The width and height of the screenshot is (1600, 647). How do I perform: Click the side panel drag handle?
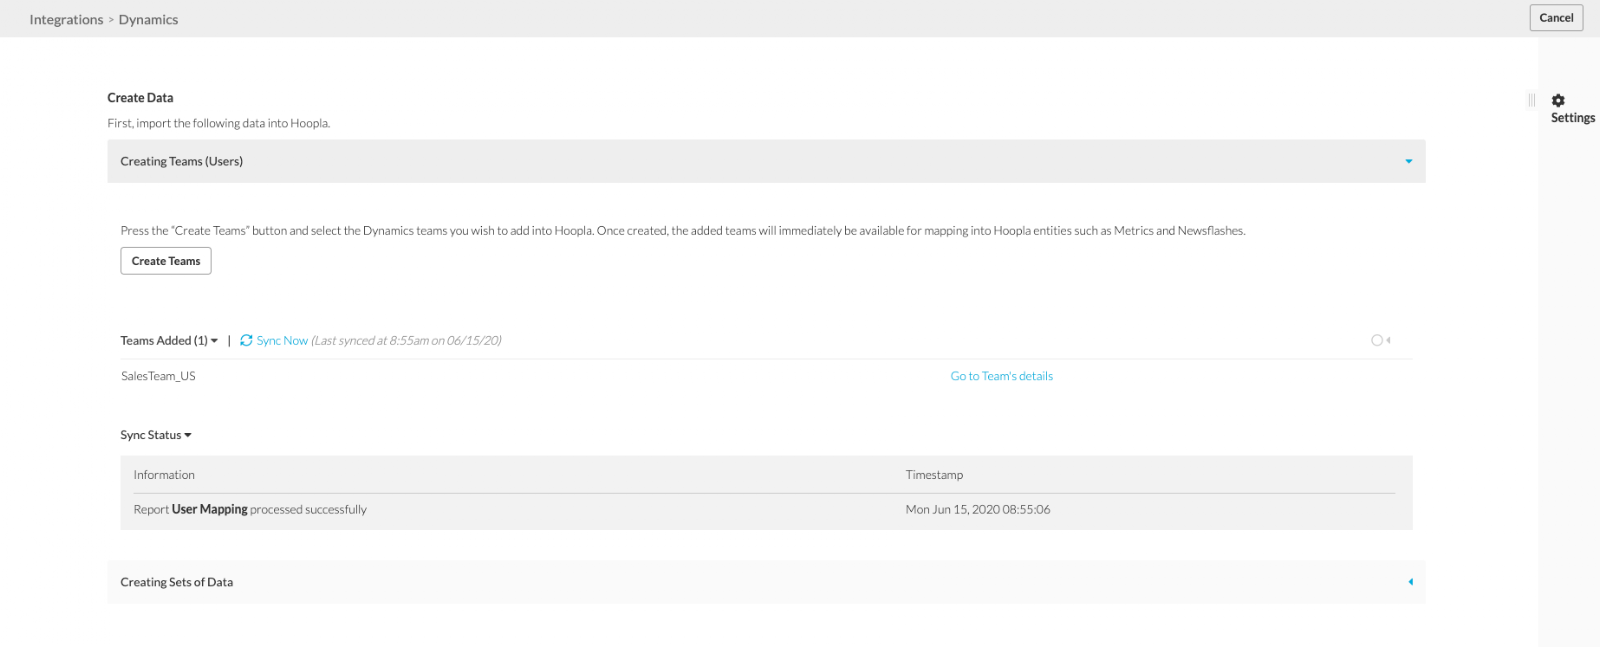[x=1531, y=100]
